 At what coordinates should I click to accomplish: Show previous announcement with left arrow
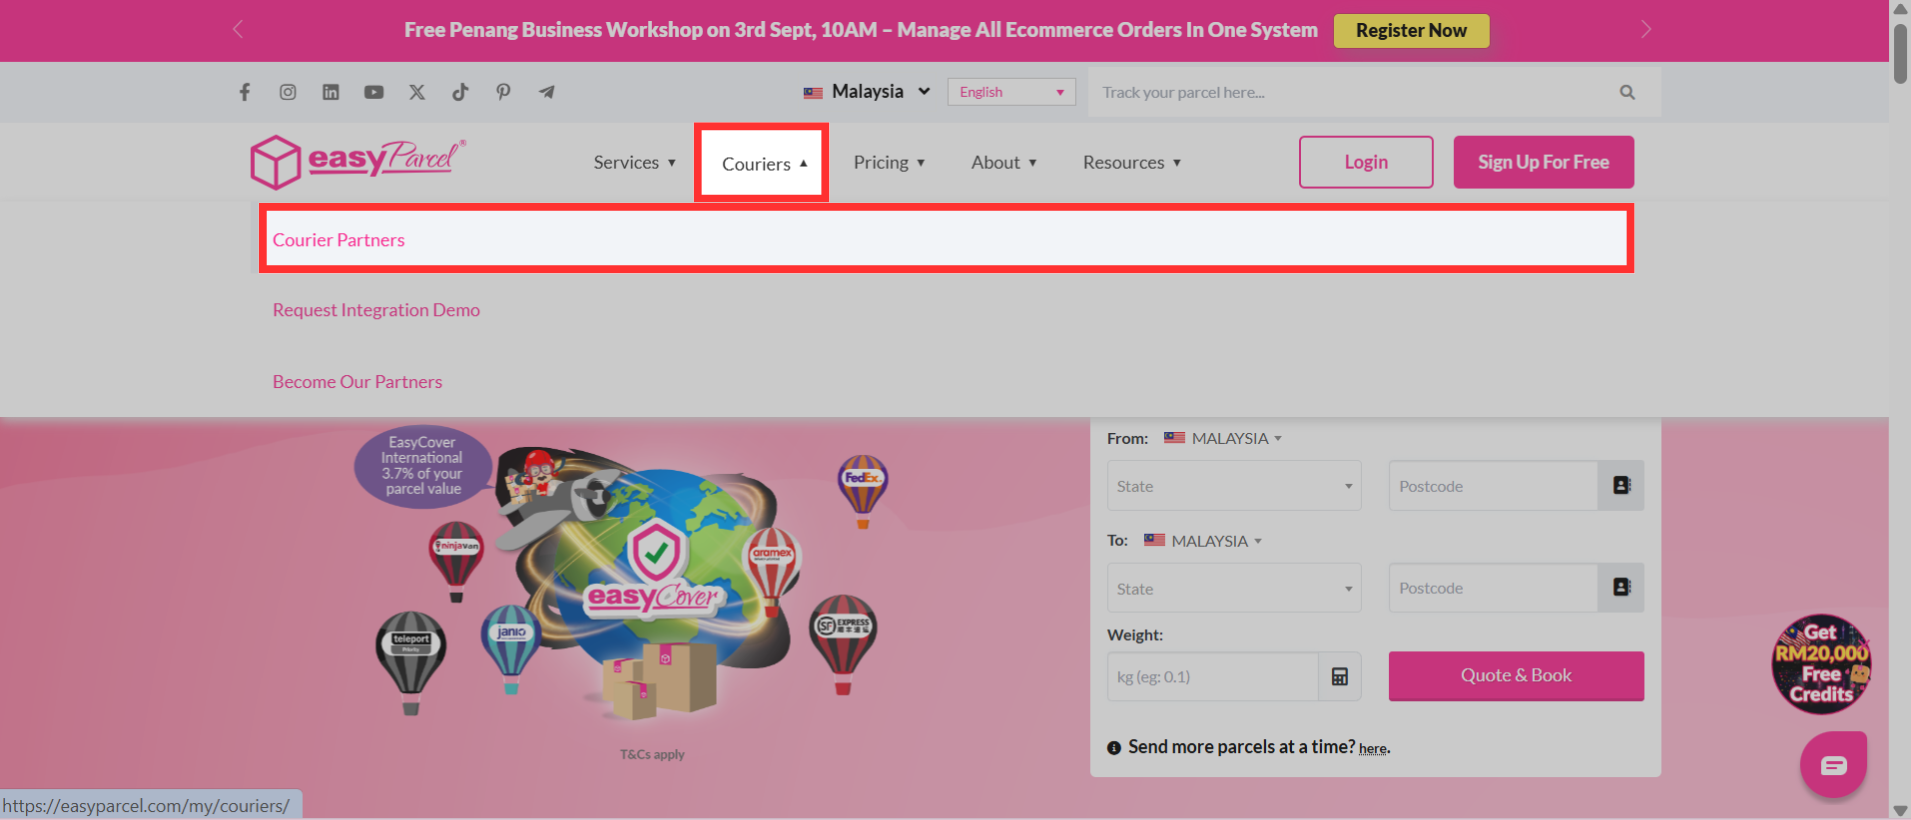pyautogui.click(x=237, y=29)
